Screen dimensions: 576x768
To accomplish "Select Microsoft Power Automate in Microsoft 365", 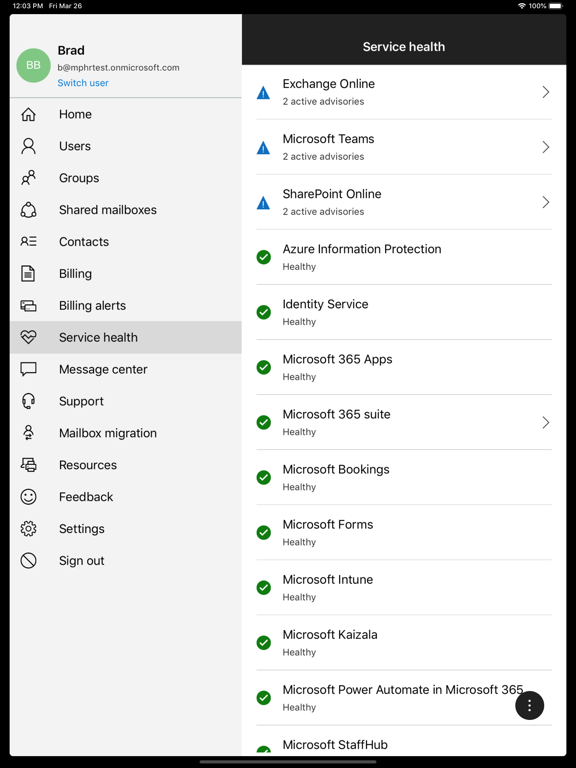I will click(x=404, y=698).
